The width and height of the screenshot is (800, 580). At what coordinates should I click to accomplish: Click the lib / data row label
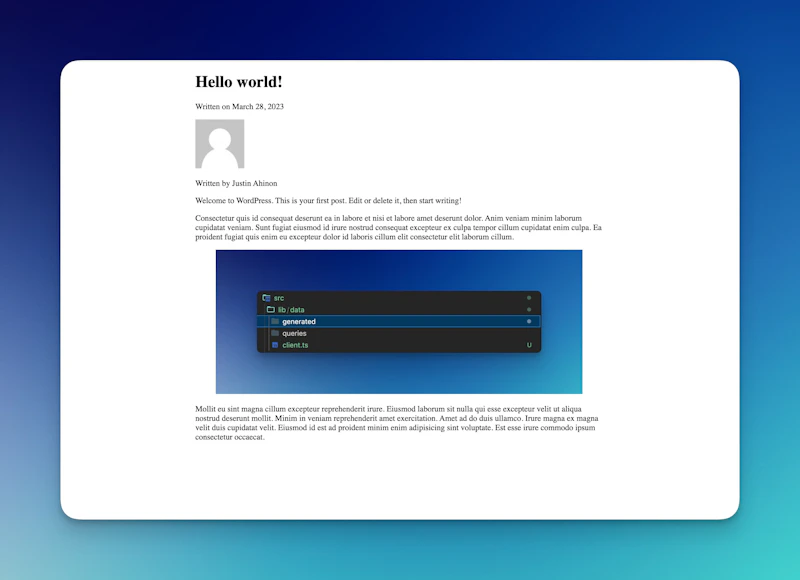[x=291, y=310]
